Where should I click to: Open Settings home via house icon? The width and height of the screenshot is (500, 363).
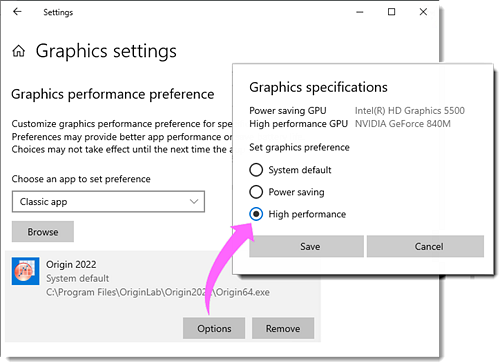click(19, 51)
